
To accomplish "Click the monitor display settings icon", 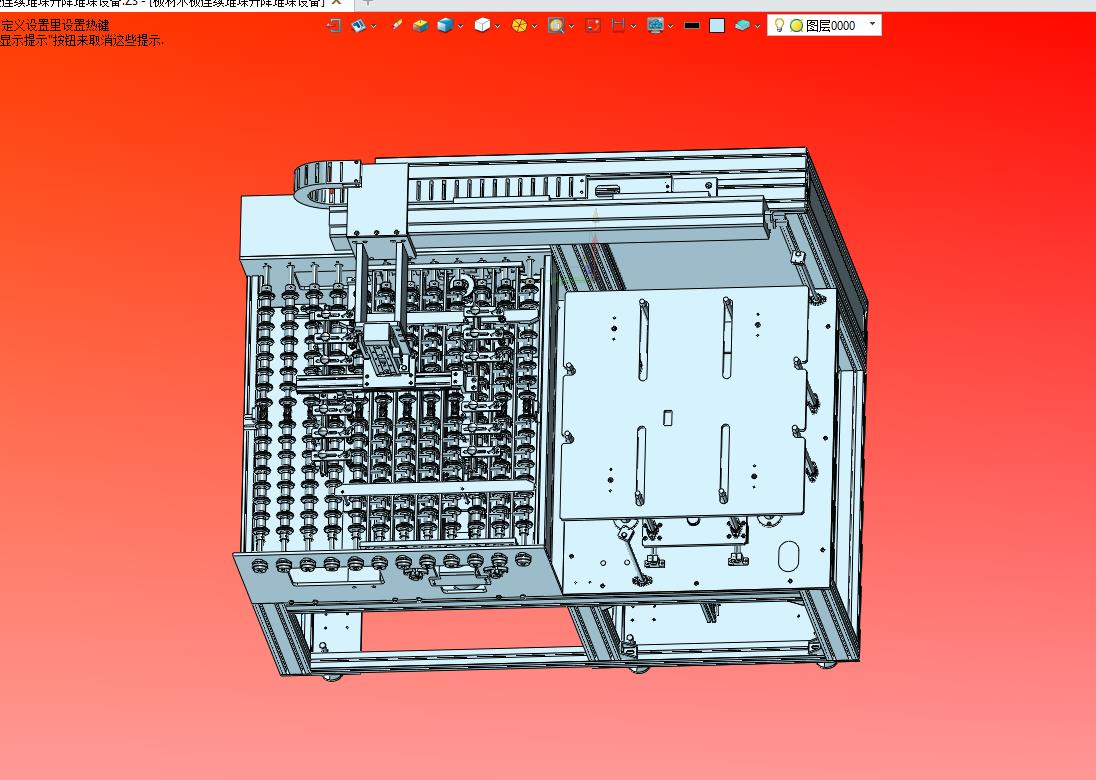I will (655, 26).
